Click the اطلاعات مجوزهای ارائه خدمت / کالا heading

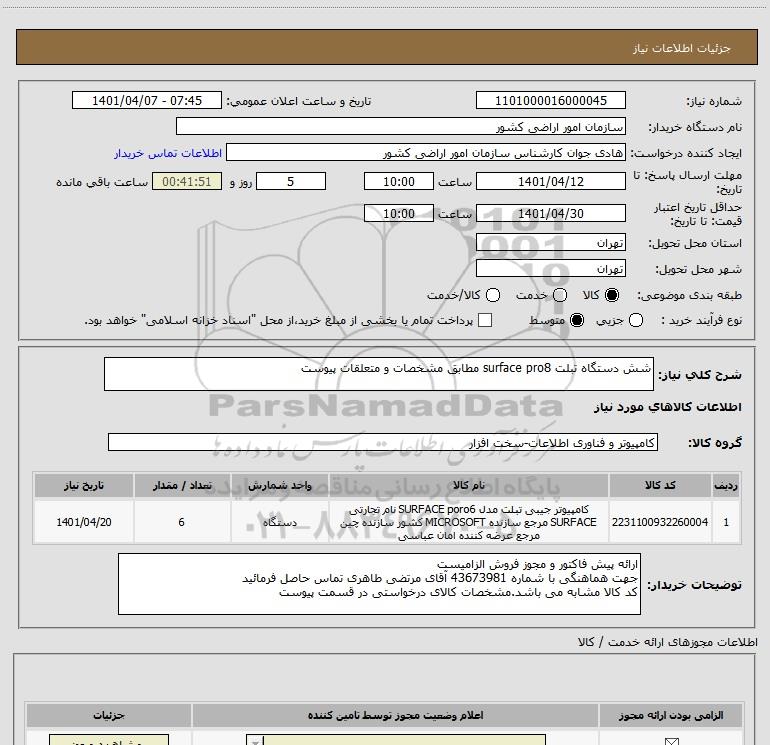667,642
